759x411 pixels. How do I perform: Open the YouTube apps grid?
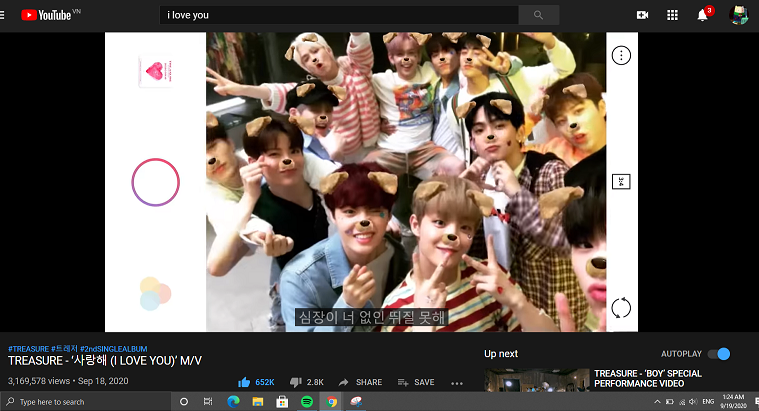(672, 15)
